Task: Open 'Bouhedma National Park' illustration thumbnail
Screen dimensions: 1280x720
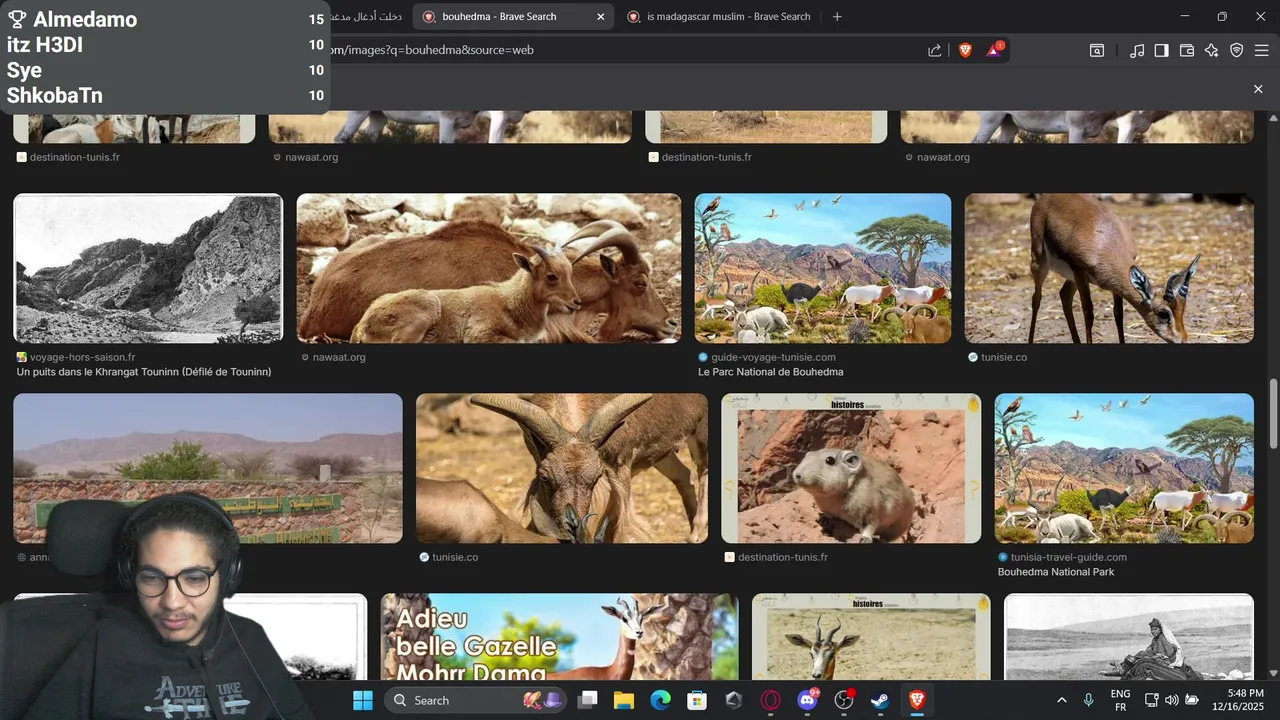Action: coord(1124,468)
